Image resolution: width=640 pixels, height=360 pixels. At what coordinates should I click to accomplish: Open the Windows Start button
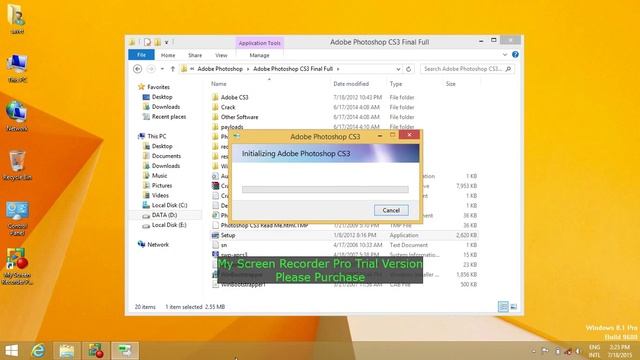[x=11, y=351]
